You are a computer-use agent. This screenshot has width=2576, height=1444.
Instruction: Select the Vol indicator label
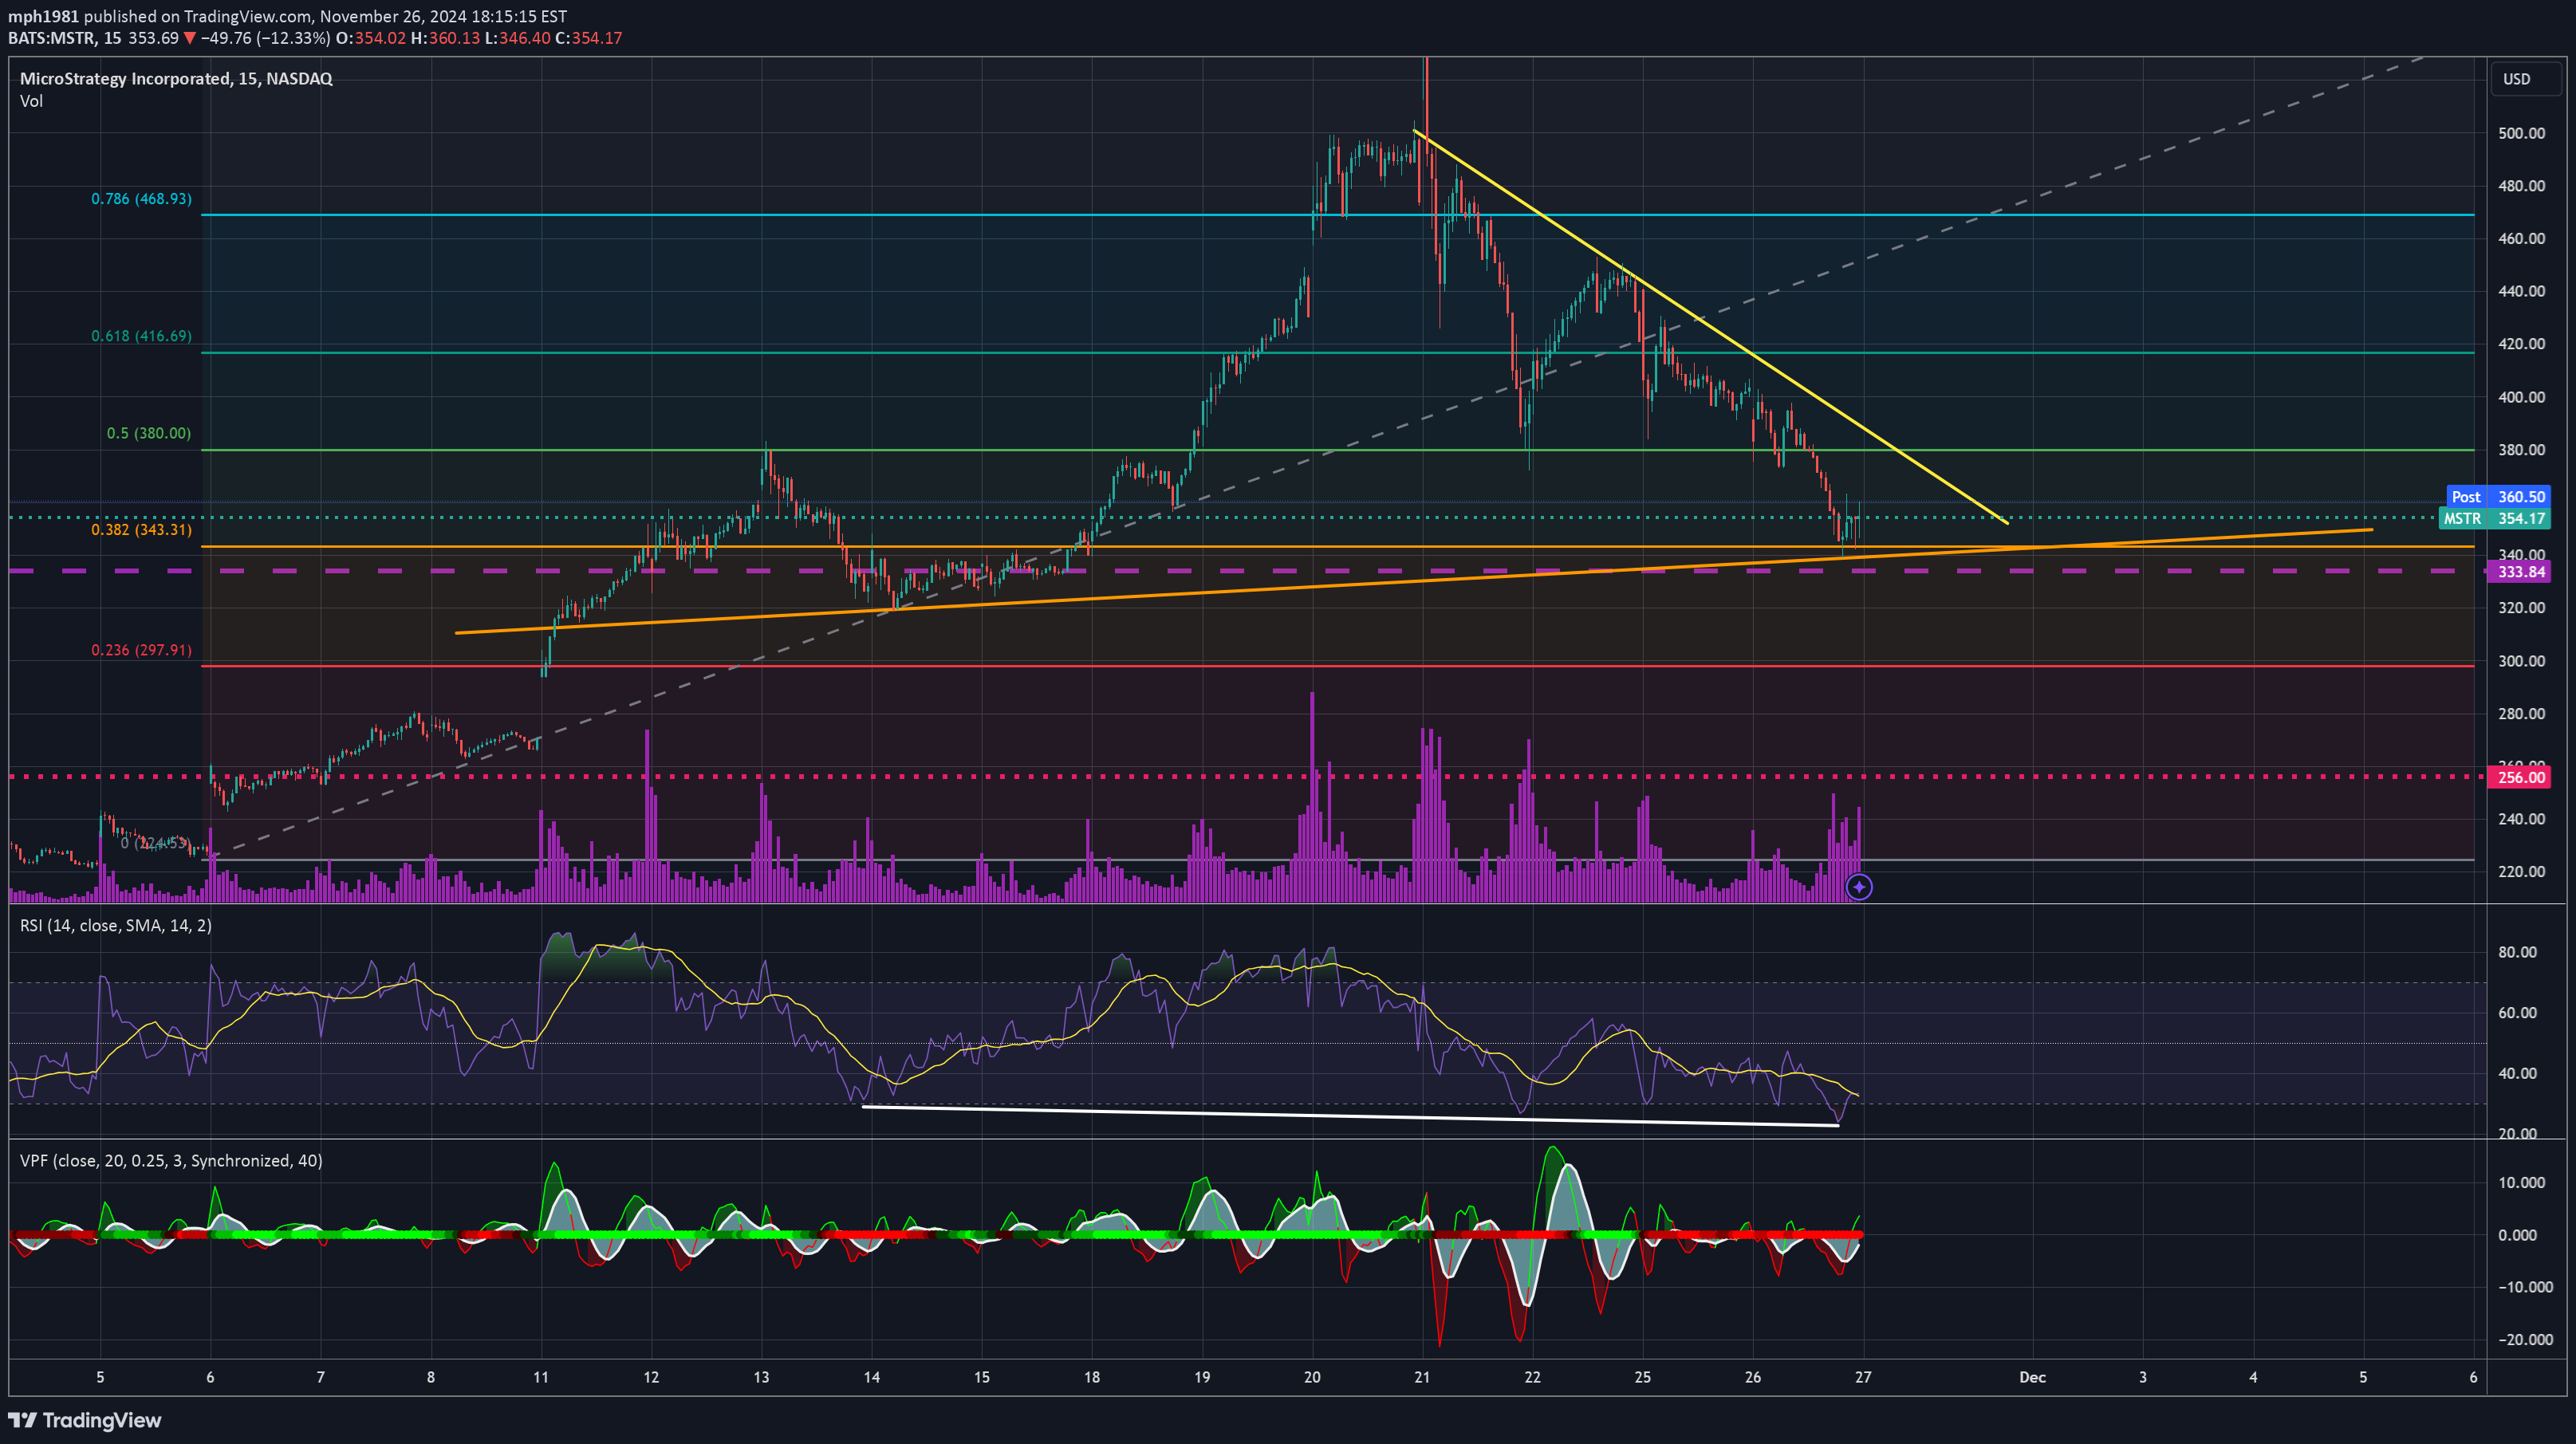pyautogui.click(x=31, y=101)
